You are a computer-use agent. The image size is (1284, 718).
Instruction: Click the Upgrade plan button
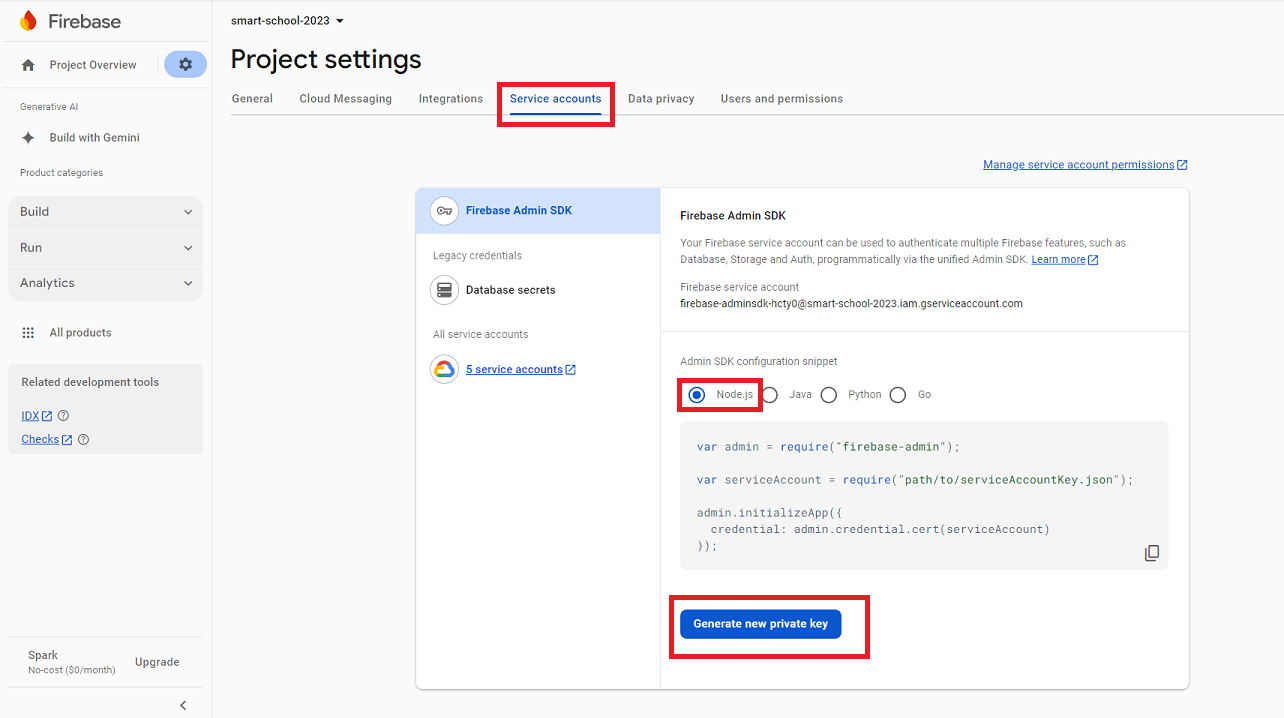pyautogui.click(x=157, y=662)
